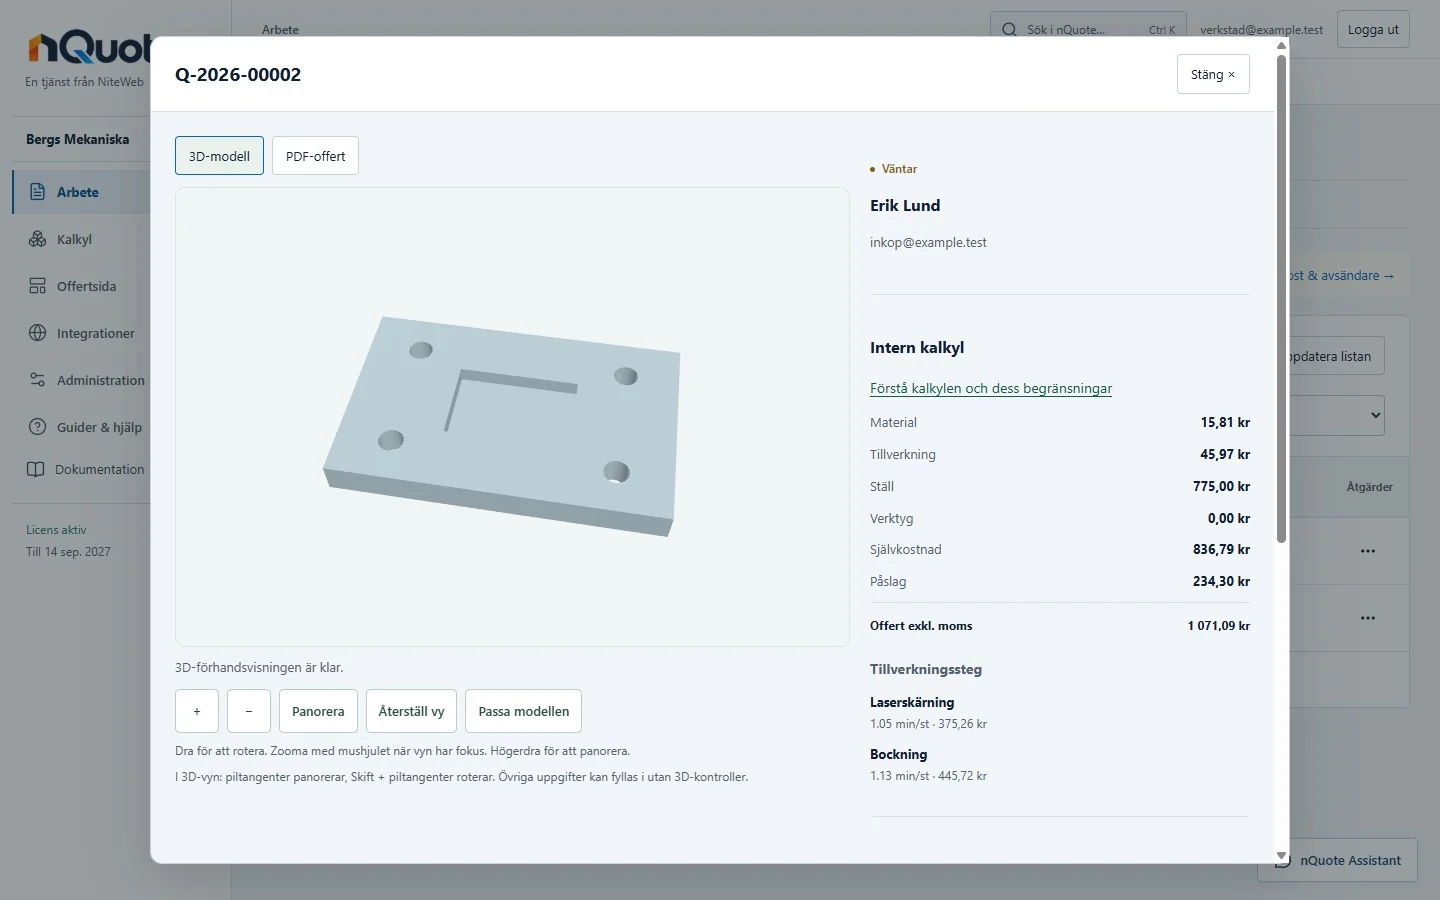This screenshot has height=900, width=1440.
Task: Open the Förstå kalkylen och dess begränsningar link
Action: pos(991,388)
